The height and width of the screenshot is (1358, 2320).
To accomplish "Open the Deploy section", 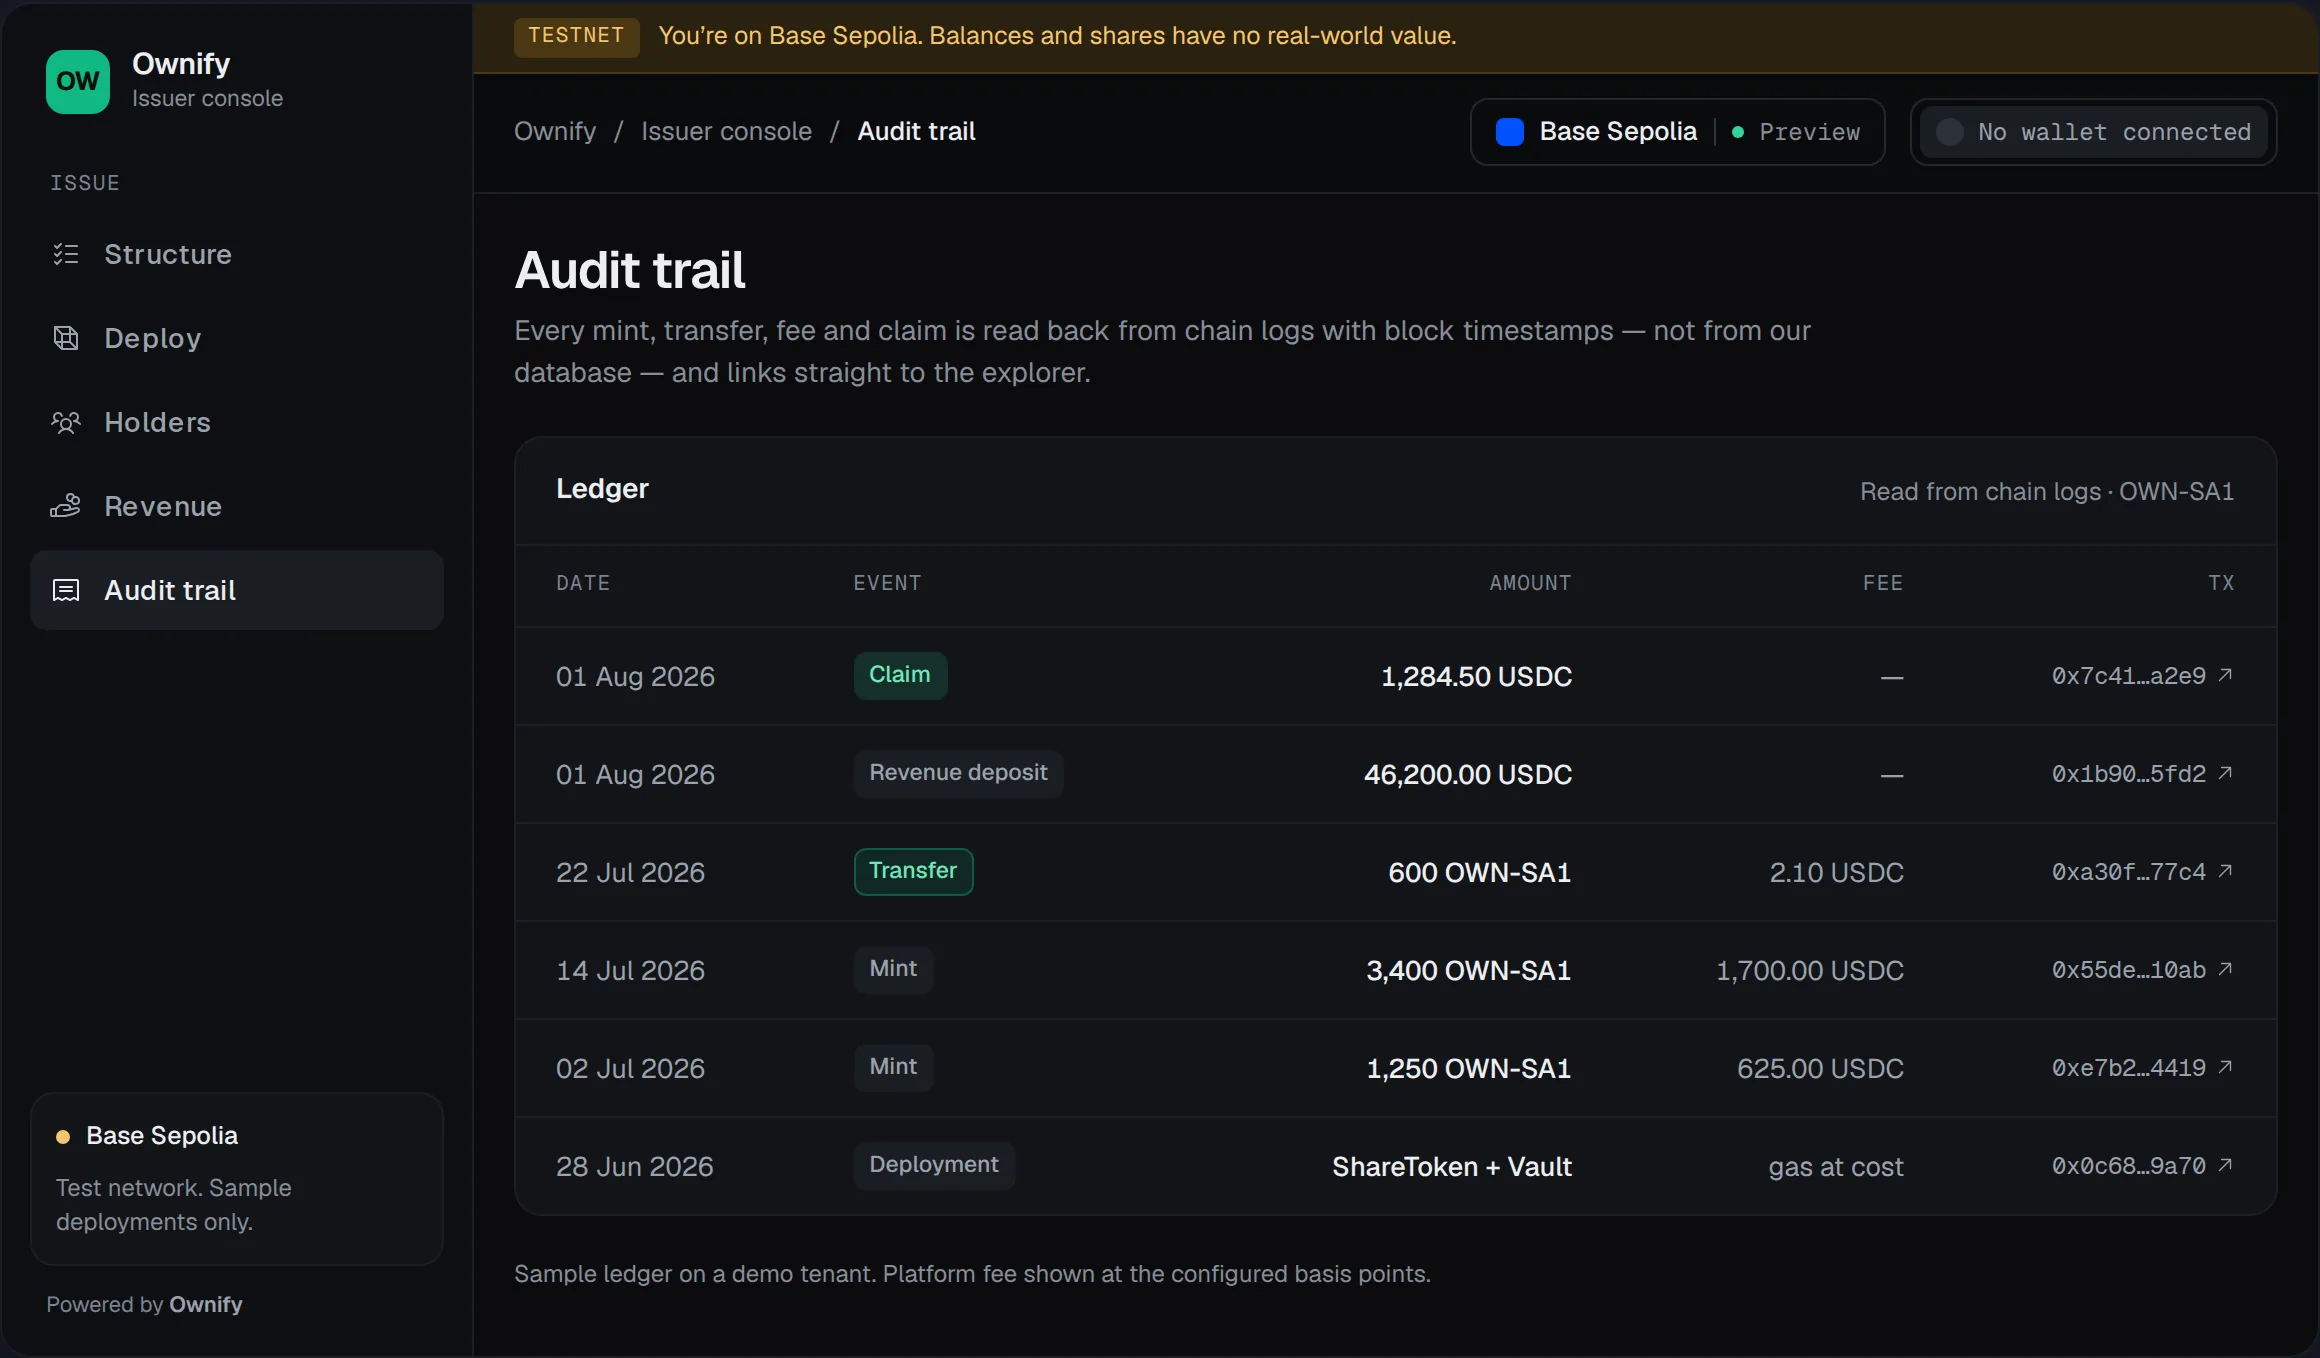I will click(237, 338).
